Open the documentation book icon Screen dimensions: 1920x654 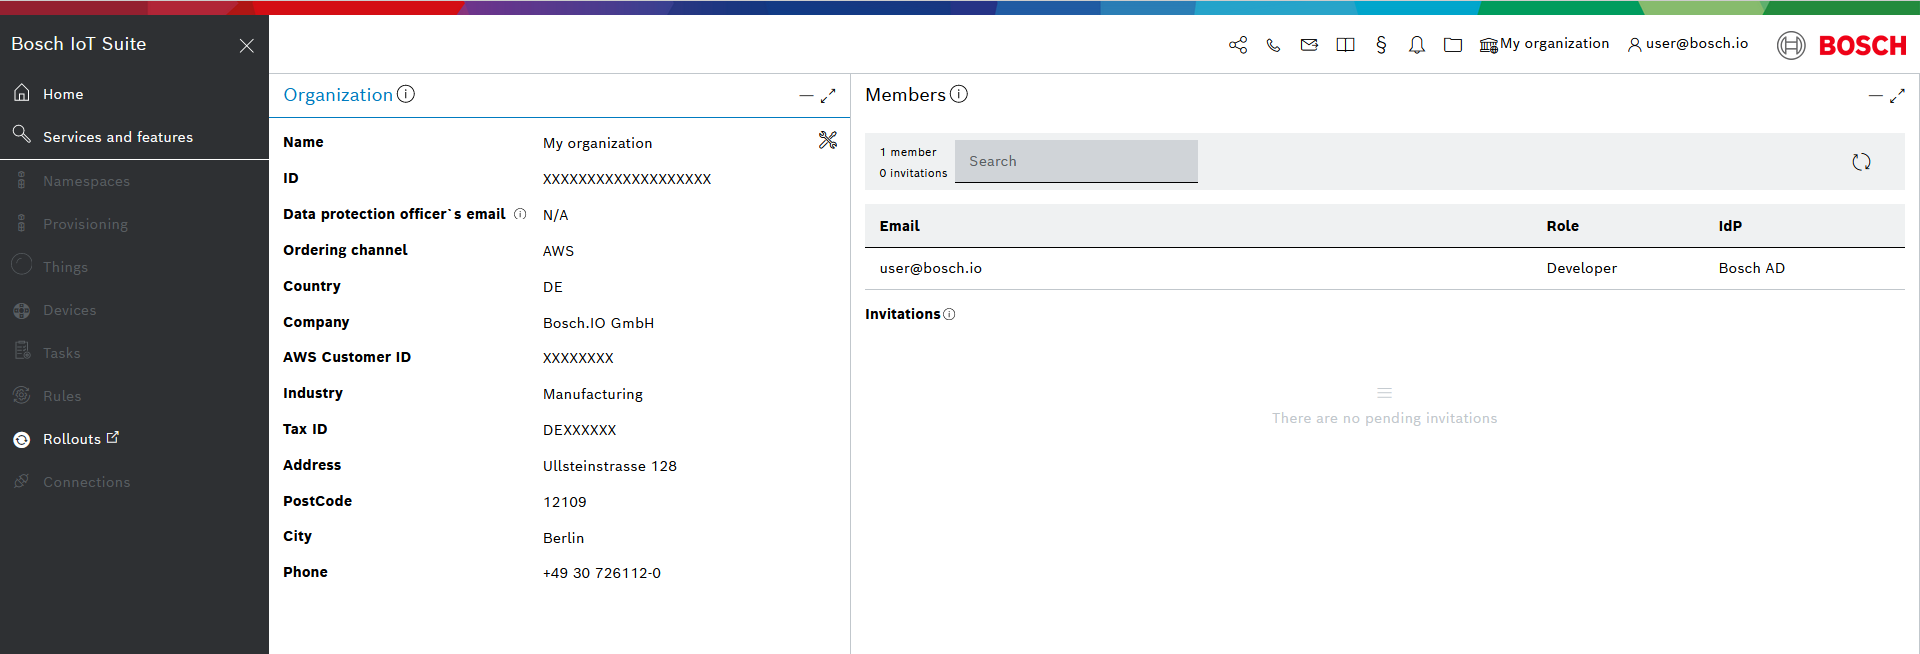pos(1345,45)
